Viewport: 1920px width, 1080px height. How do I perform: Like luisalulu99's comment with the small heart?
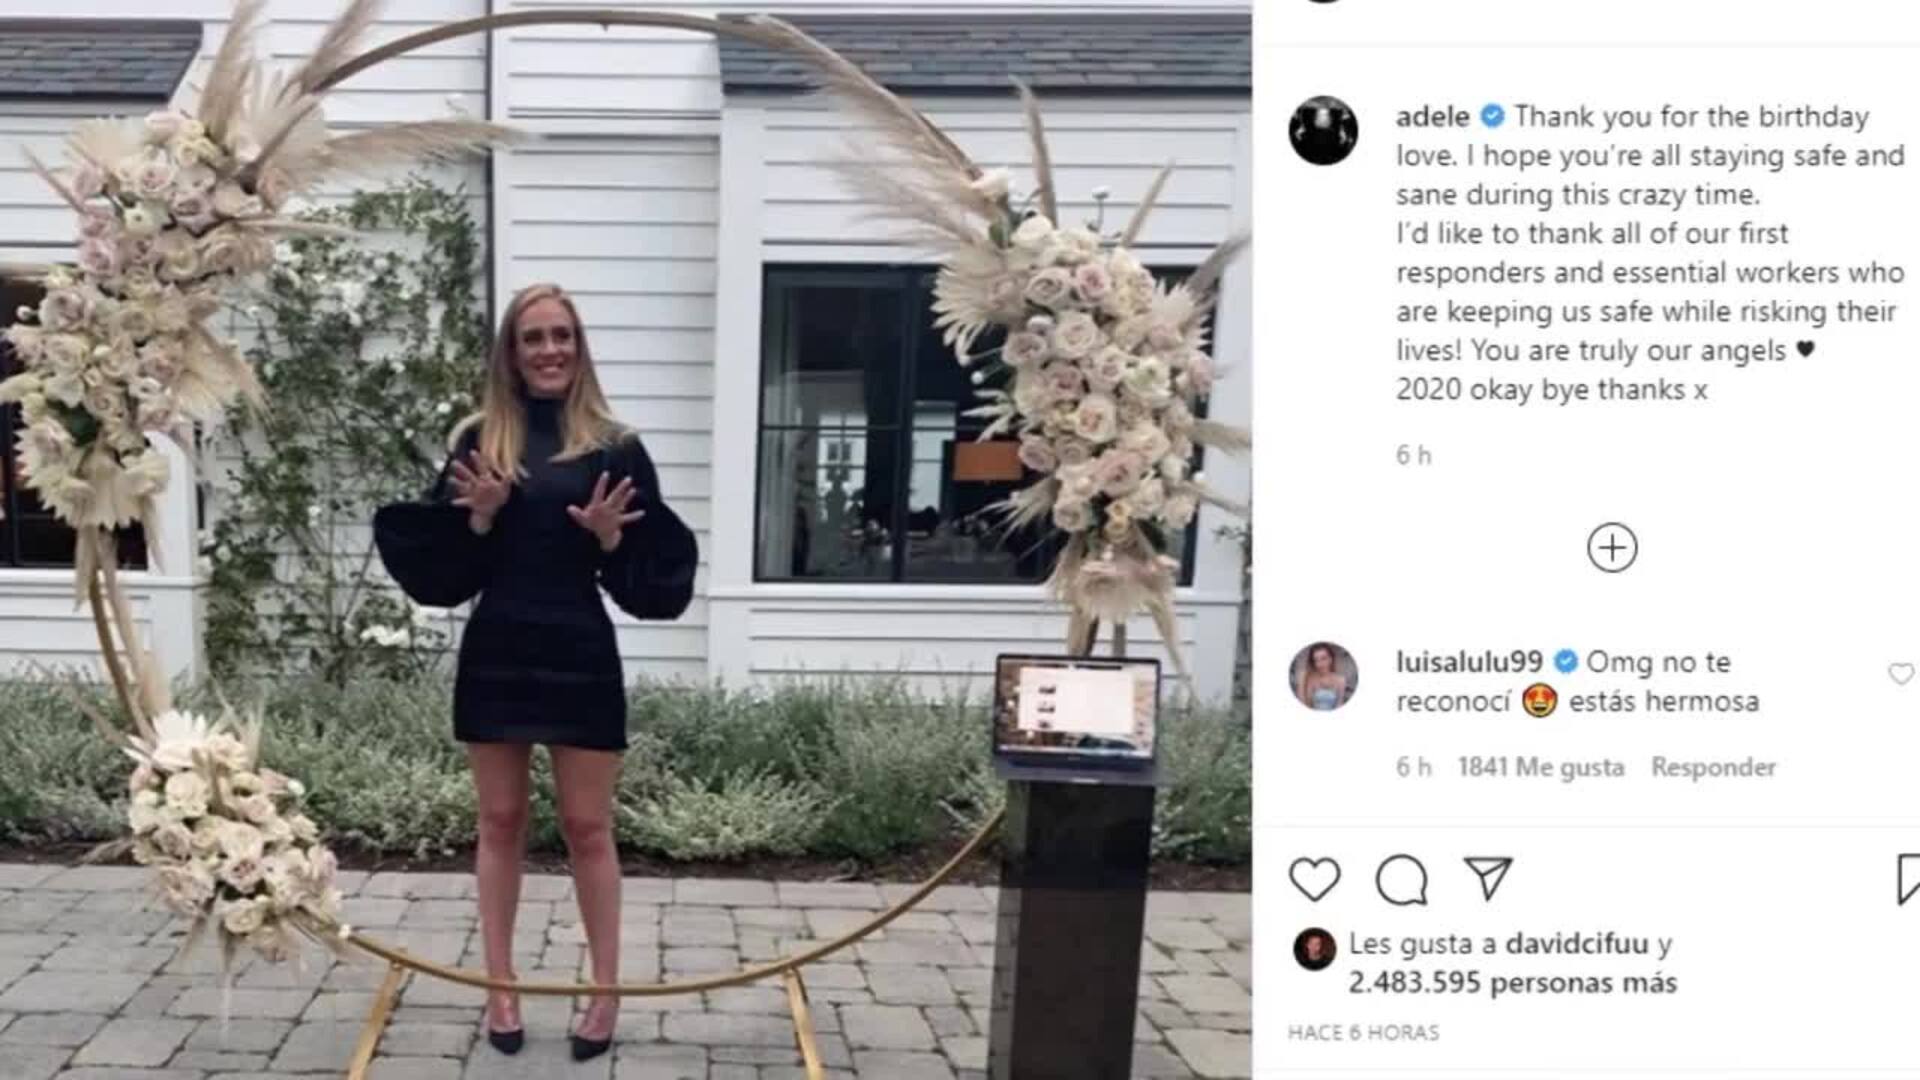pos(1901,674)
